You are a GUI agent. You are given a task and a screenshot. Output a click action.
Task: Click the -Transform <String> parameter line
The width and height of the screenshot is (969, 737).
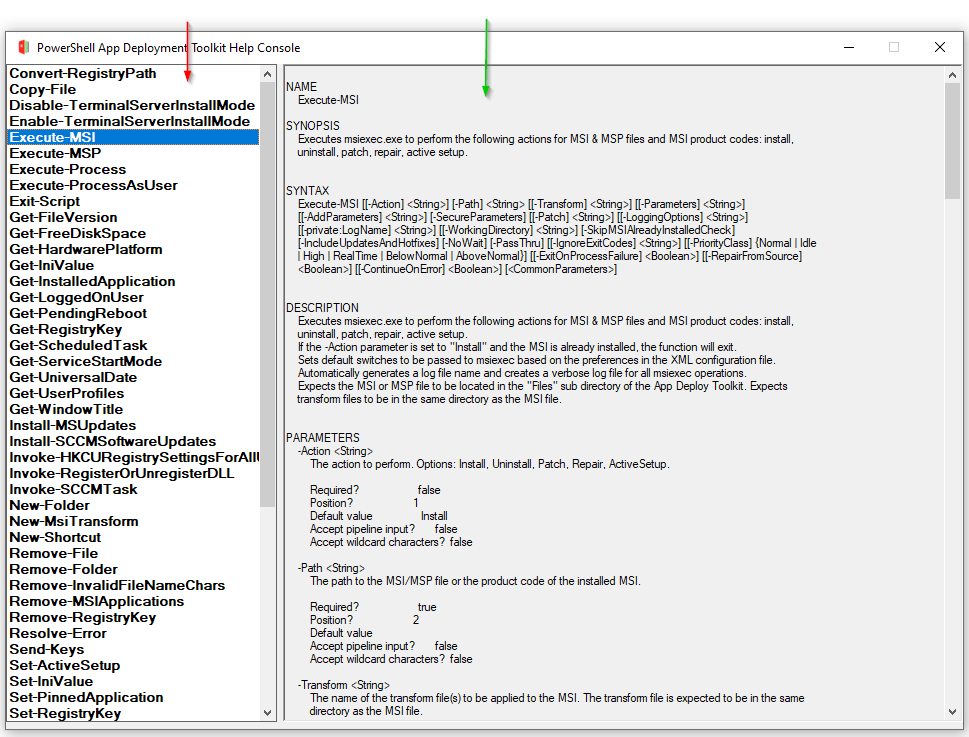point(344,685)
